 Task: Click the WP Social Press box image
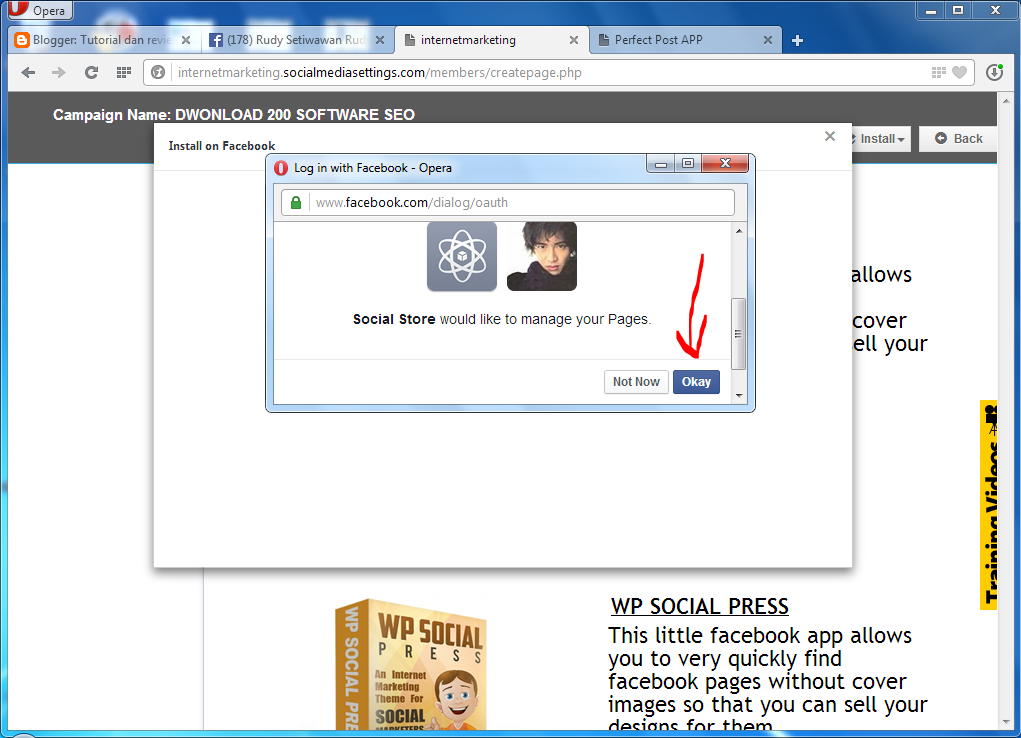(410, 664)
